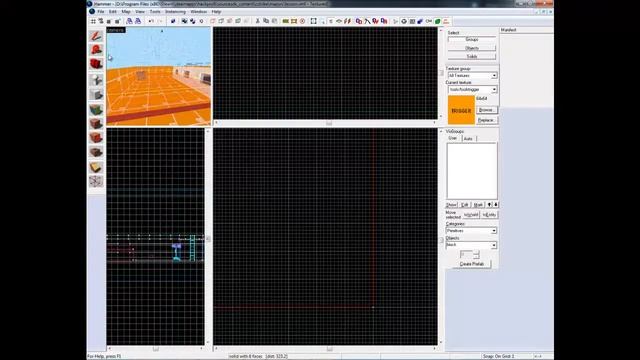Switch to the Auto VisGroups tab

(468, 139)
